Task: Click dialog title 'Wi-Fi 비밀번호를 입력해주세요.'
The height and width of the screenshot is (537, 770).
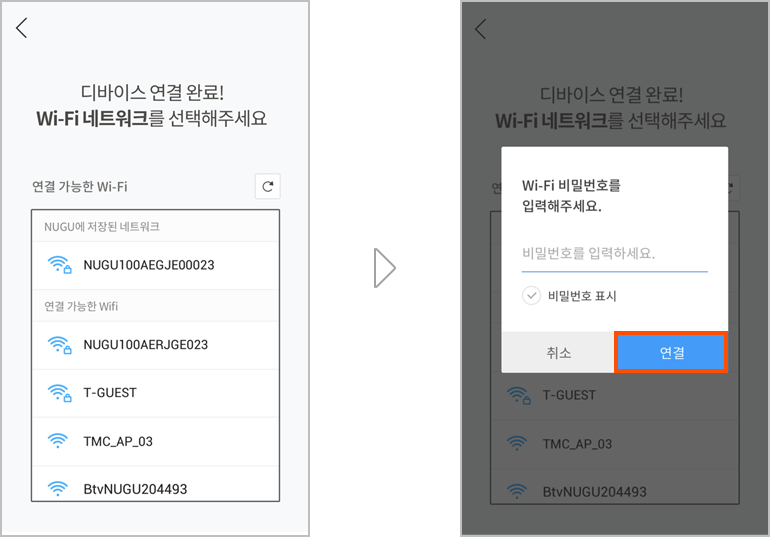Action: point(571,195)
